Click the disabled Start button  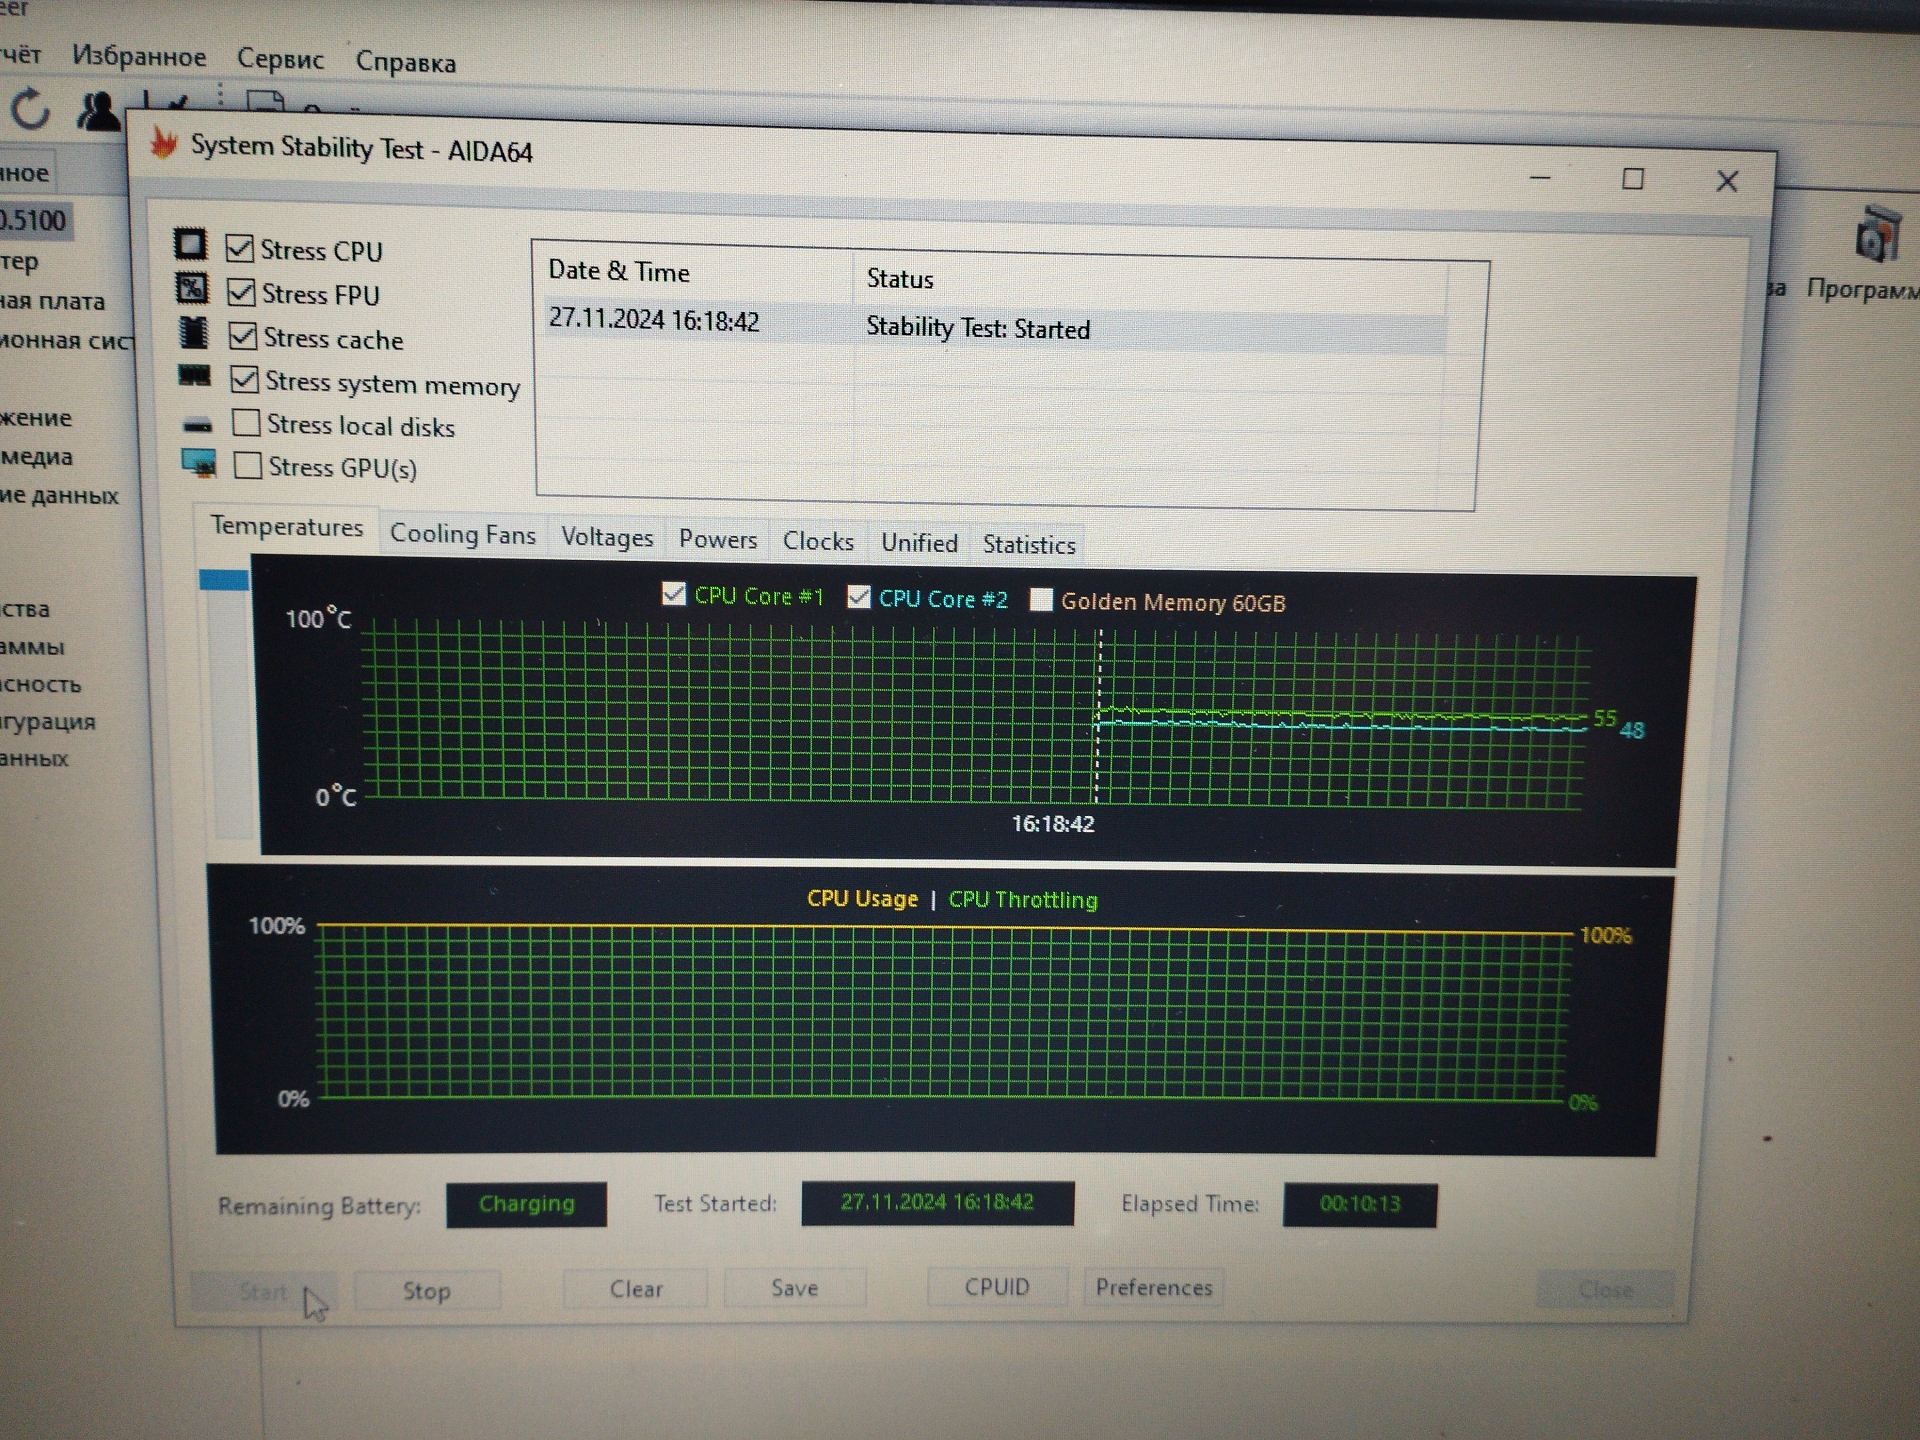click(264, 1292)
